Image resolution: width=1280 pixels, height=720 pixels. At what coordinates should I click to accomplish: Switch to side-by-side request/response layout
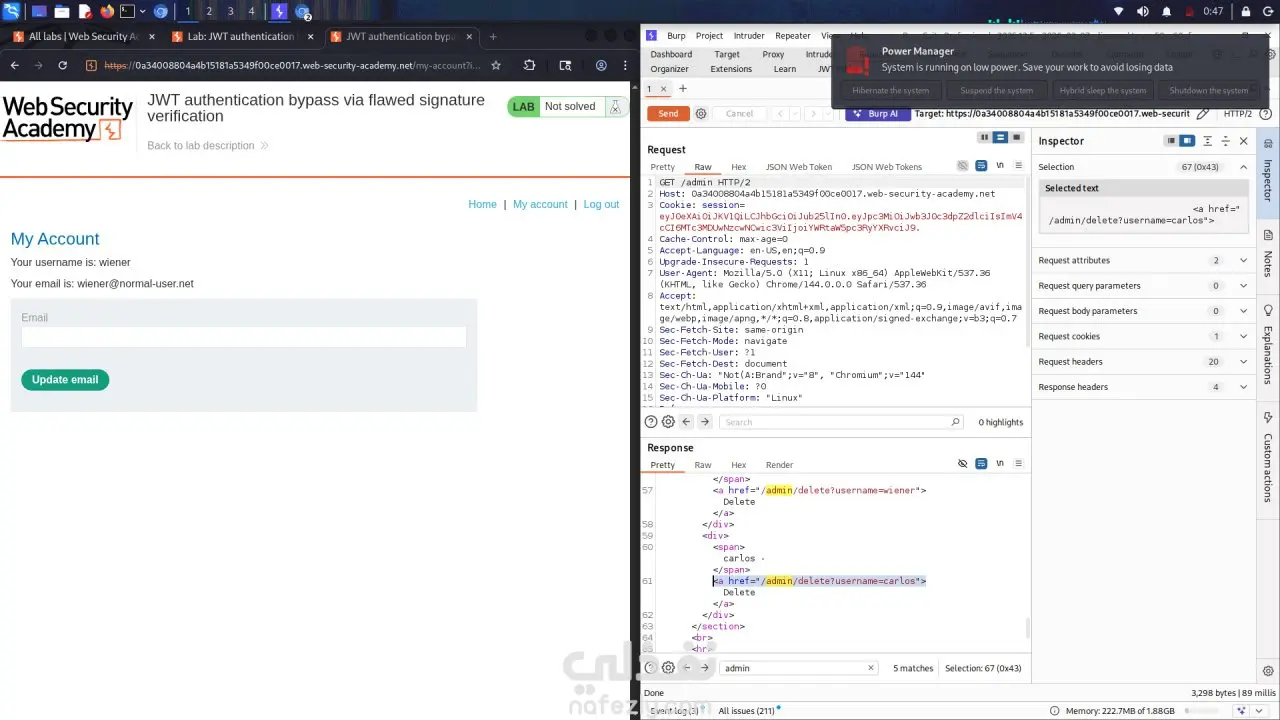pos(984,137)
